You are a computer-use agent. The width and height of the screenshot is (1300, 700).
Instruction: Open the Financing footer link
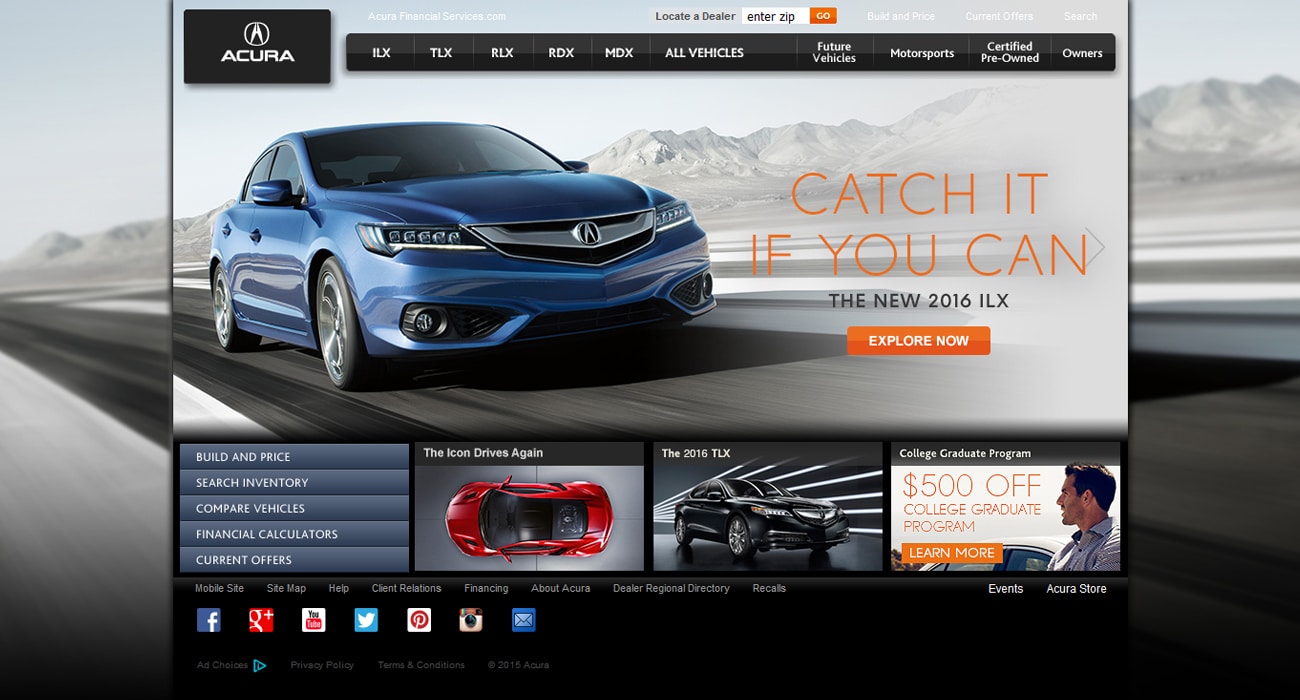(x=486, y=588)
